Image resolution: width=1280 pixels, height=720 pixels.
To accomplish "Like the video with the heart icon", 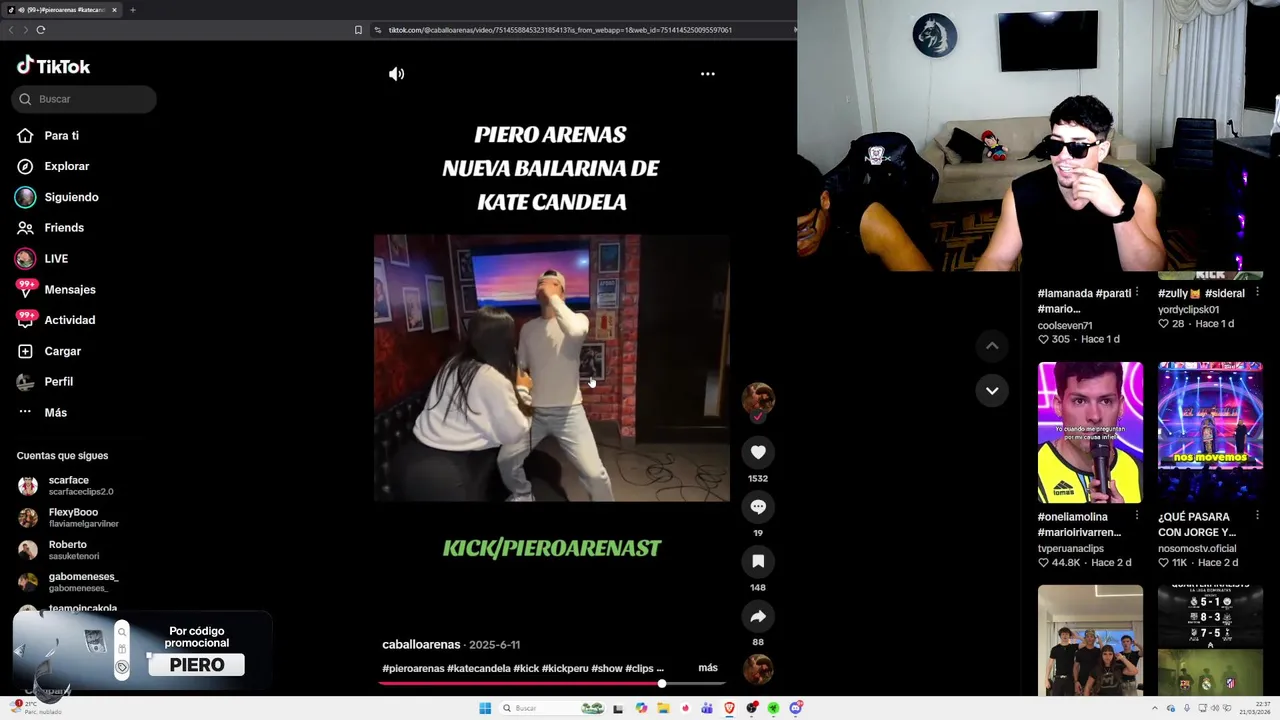I will [x=758, y=453].
